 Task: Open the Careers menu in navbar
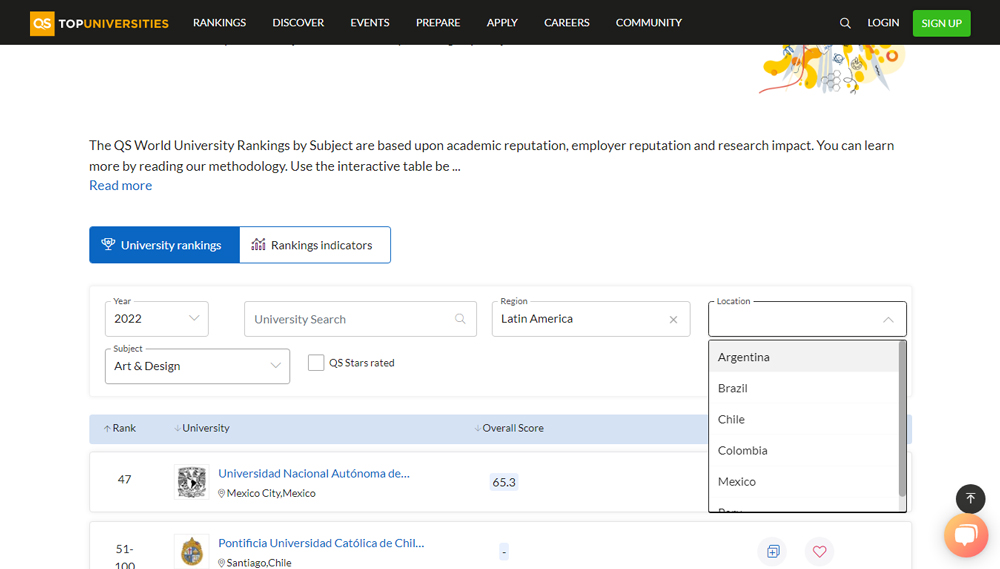[566, 22]
